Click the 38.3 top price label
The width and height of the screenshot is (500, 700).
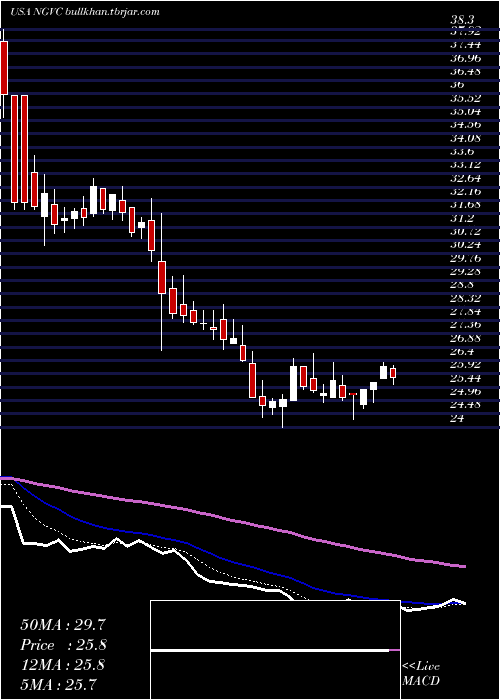click(462, 20)
